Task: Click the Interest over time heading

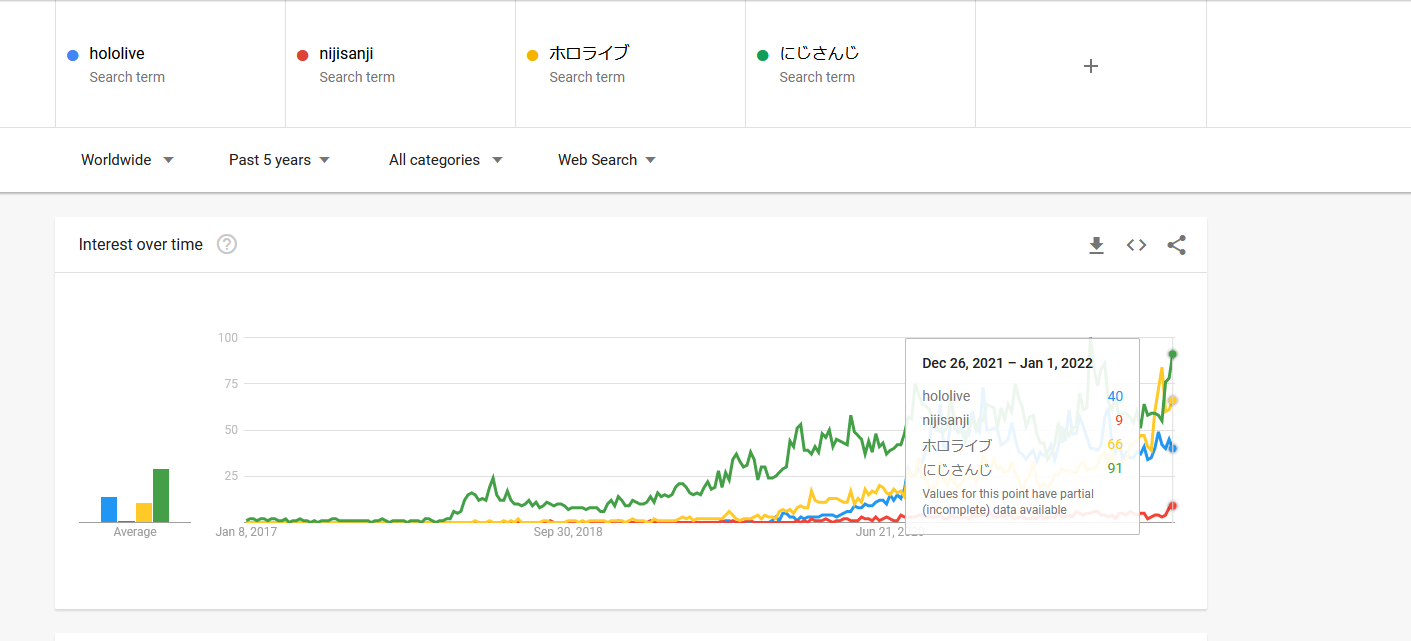Action: (x=141, y=244)
